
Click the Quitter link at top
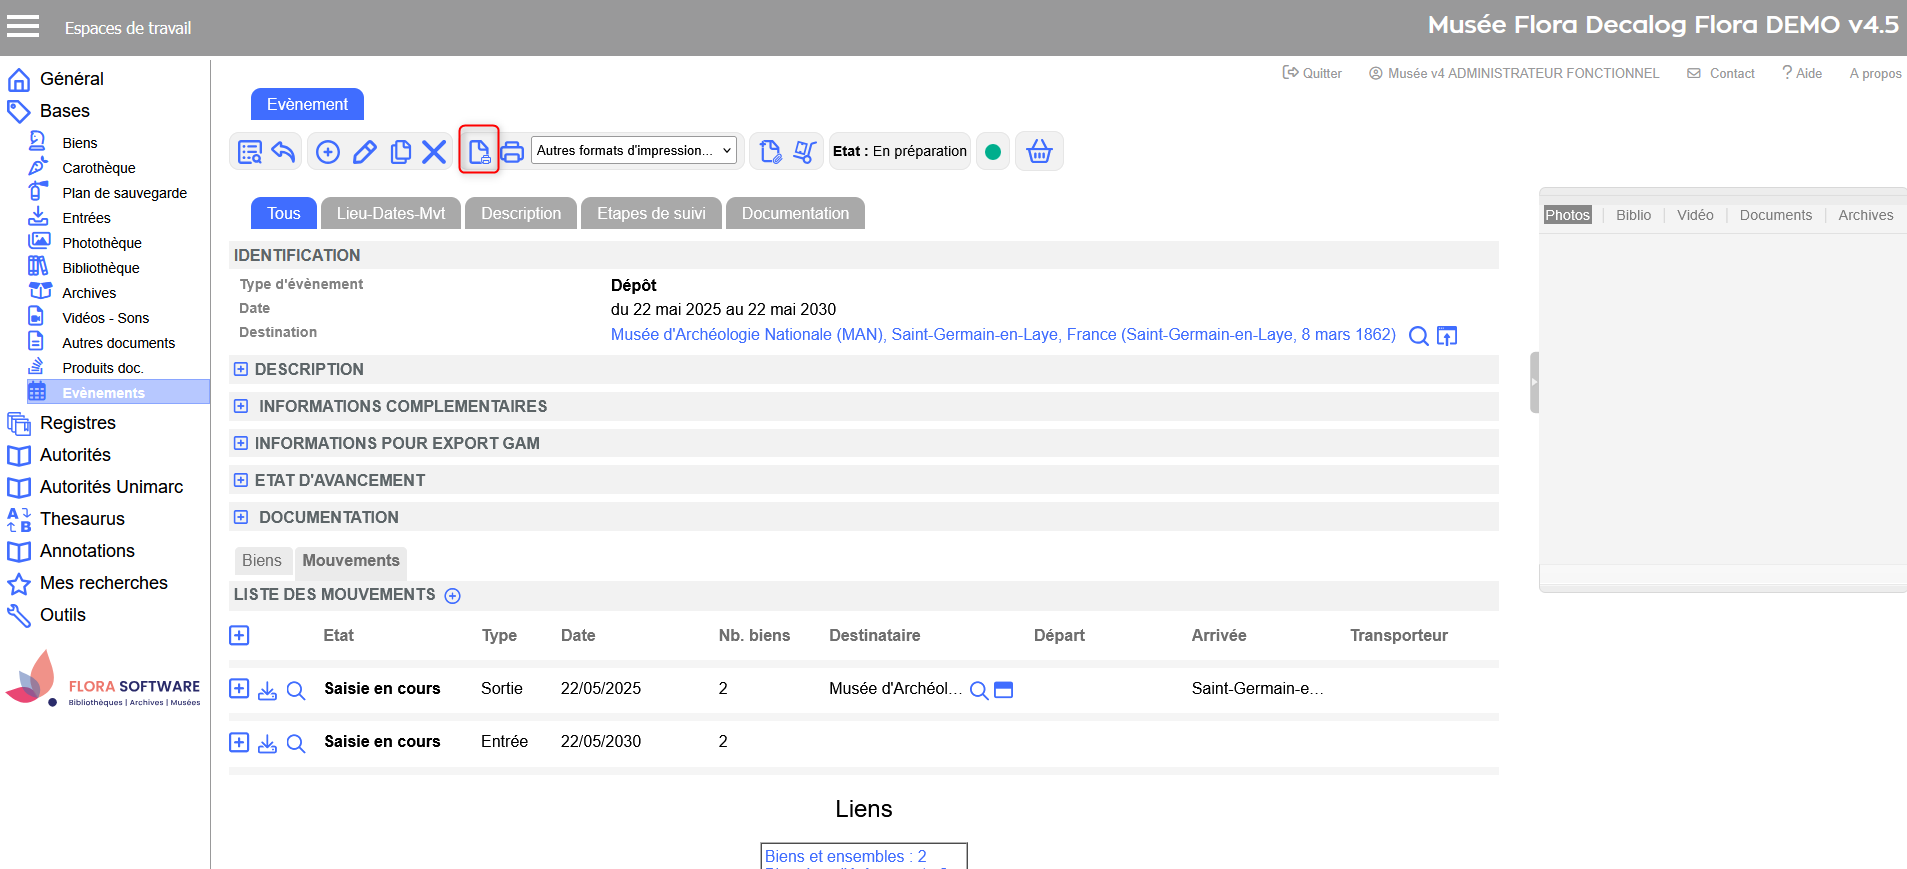[1312, 73]
